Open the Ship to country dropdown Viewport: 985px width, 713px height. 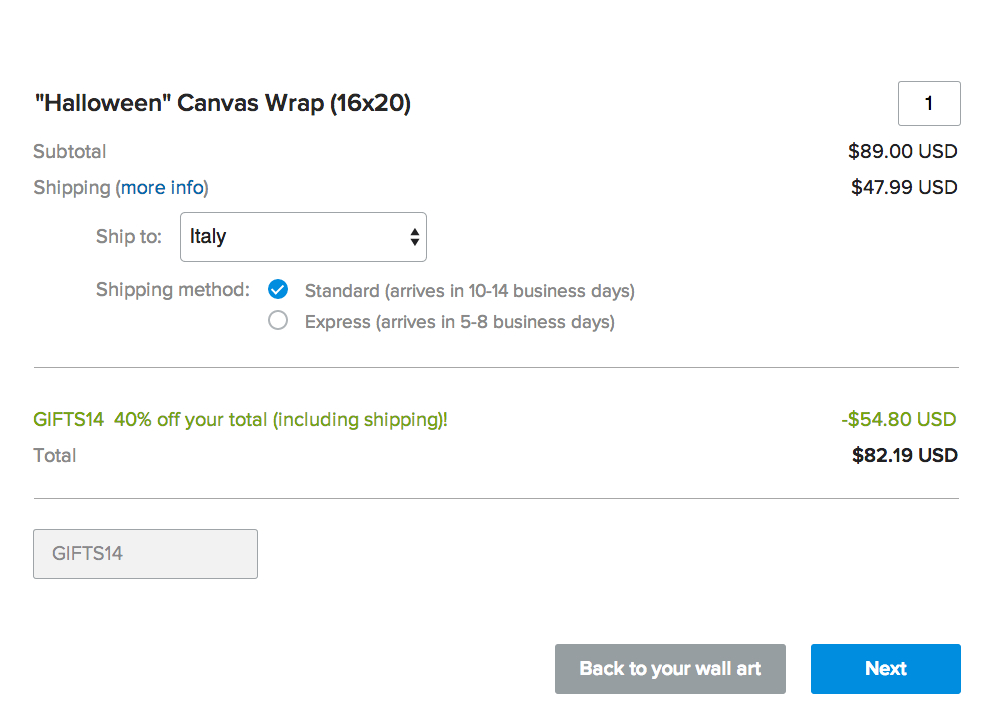pyautogui.click(x=302, y=237)
